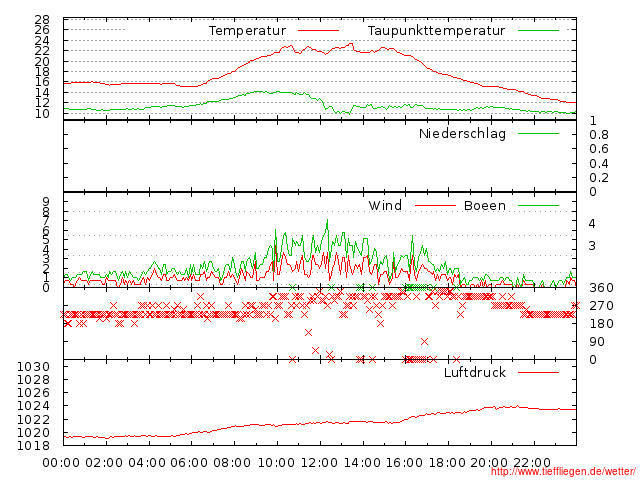Image resolution: width=640 pixels, height=480 pixels.
Task: Click the 1024 pressure axis value
Action: [33, 406]
